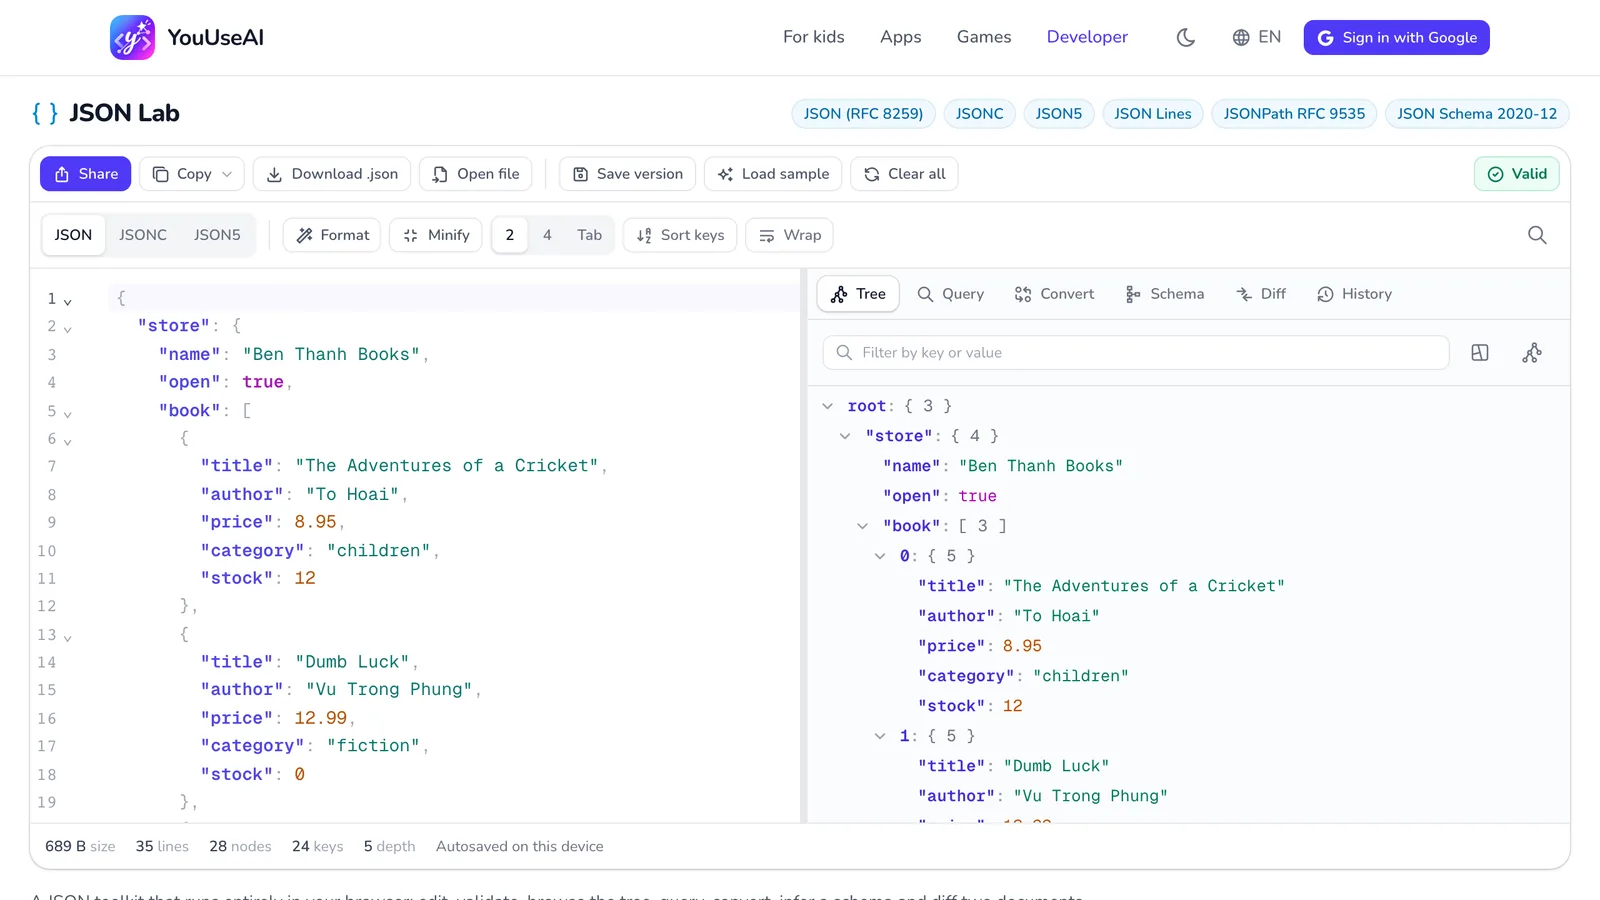Switch to the Tree tab
This screenshot has width=1600, height=900.
[x=858, y=294]
